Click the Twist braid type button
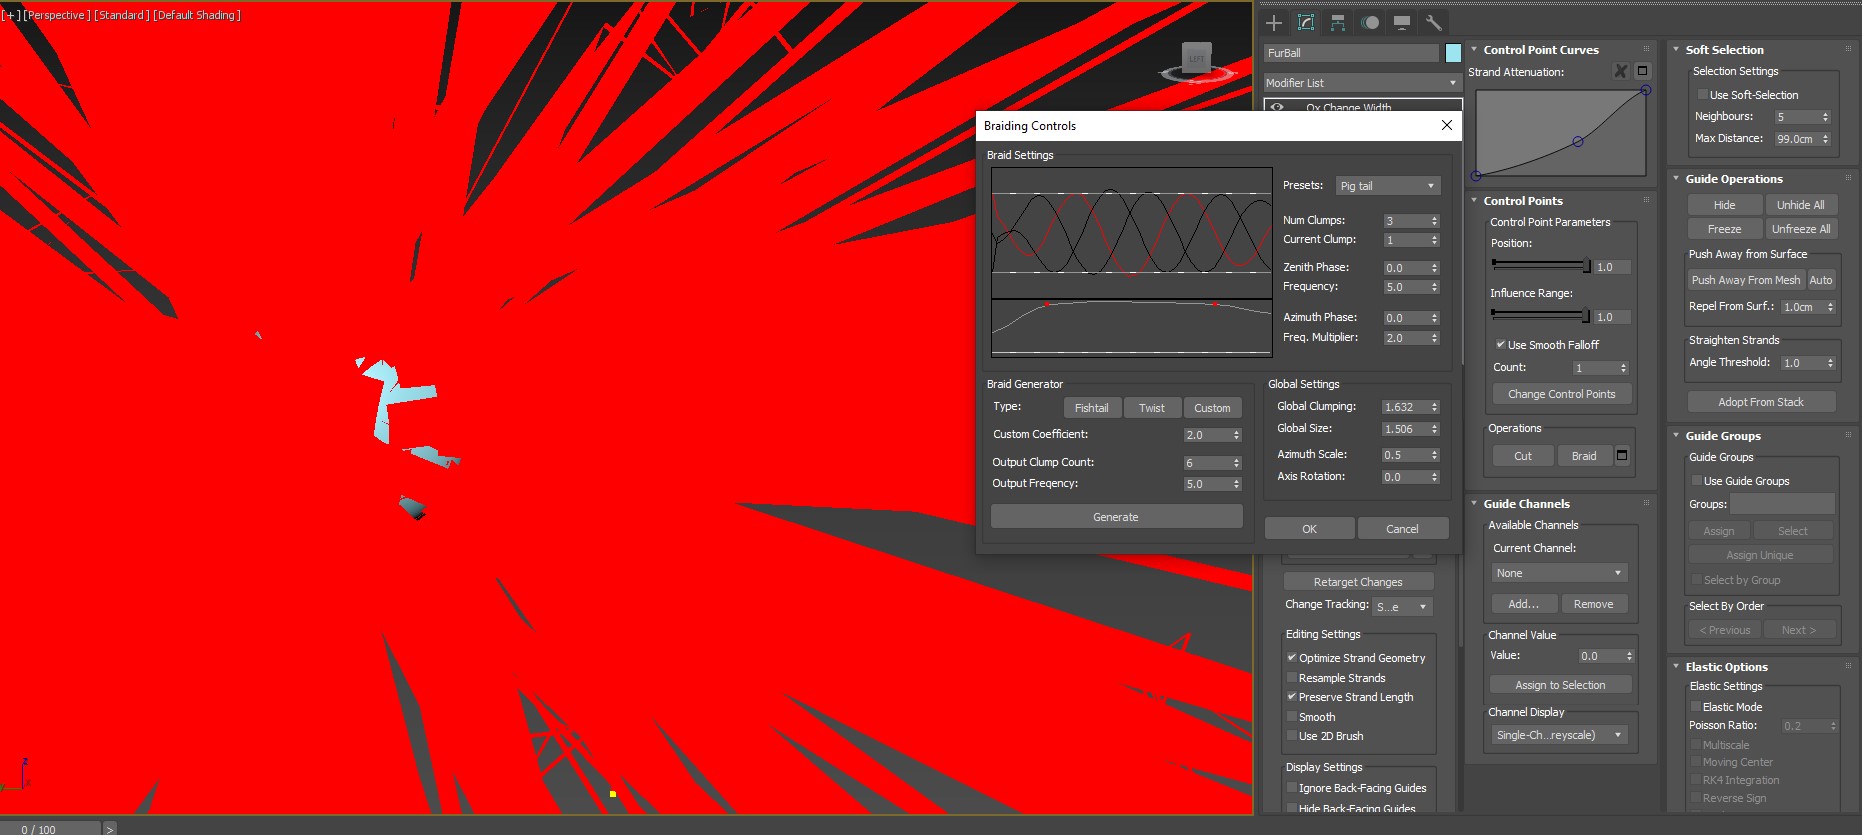The width and height of the screenshot is (1862, 835). coord(1152,408)
